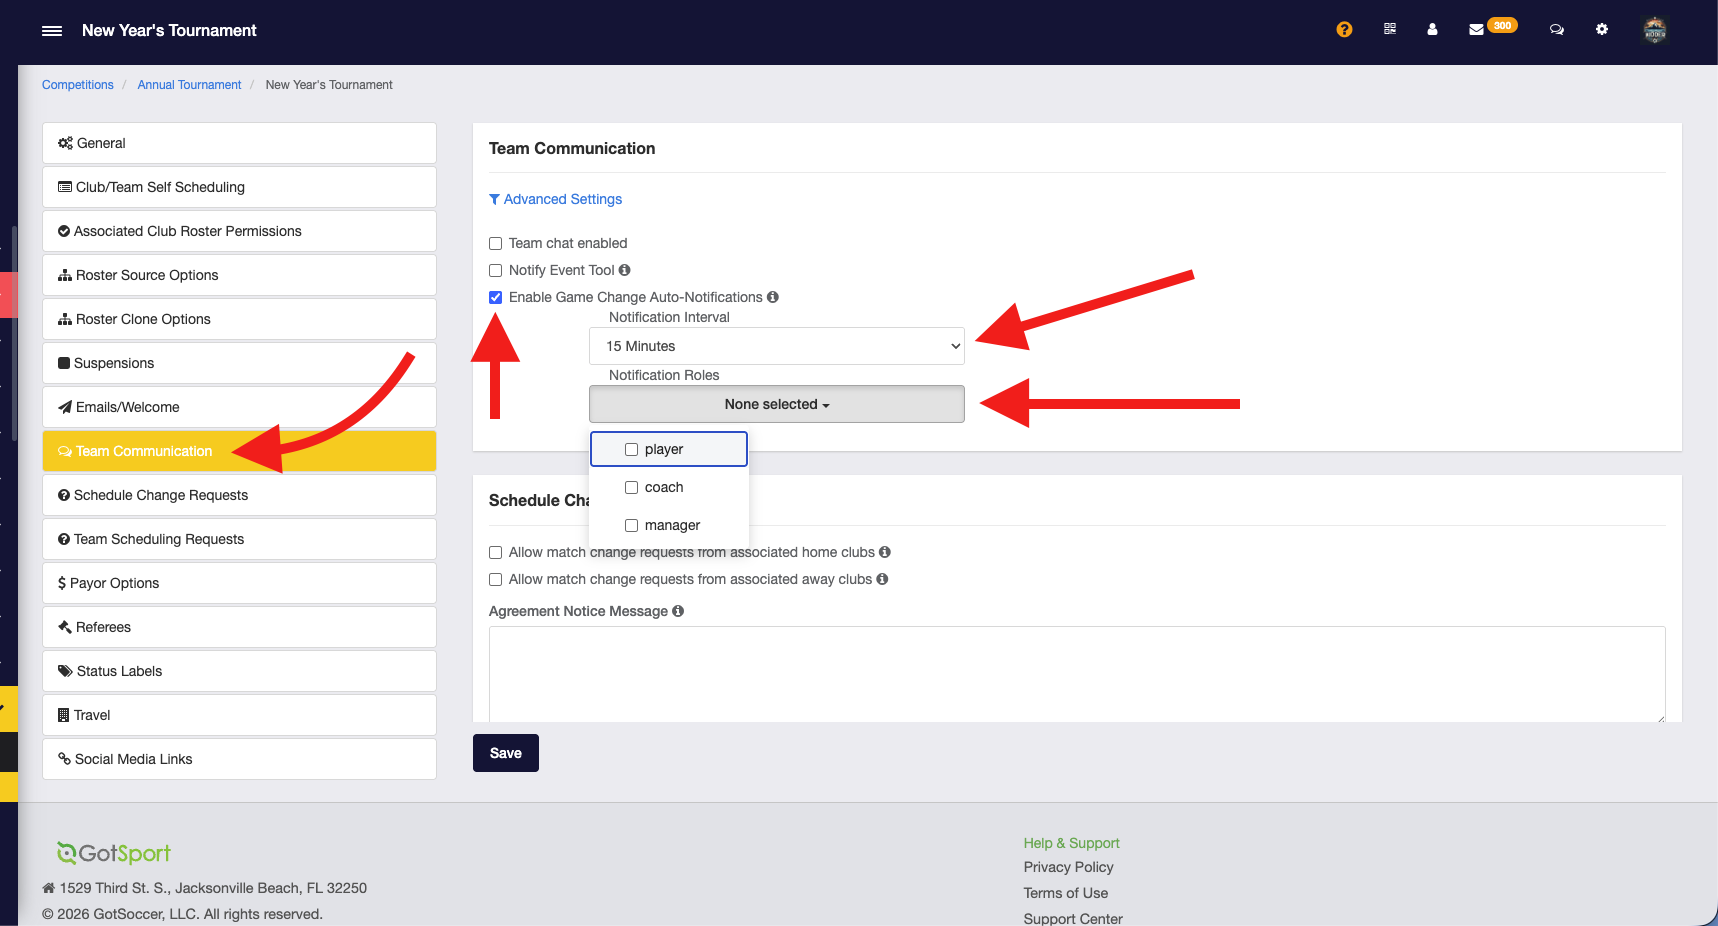Click the profile avatar in top bar
This screenshot has width=1718, height=926.
(1655, 30)
